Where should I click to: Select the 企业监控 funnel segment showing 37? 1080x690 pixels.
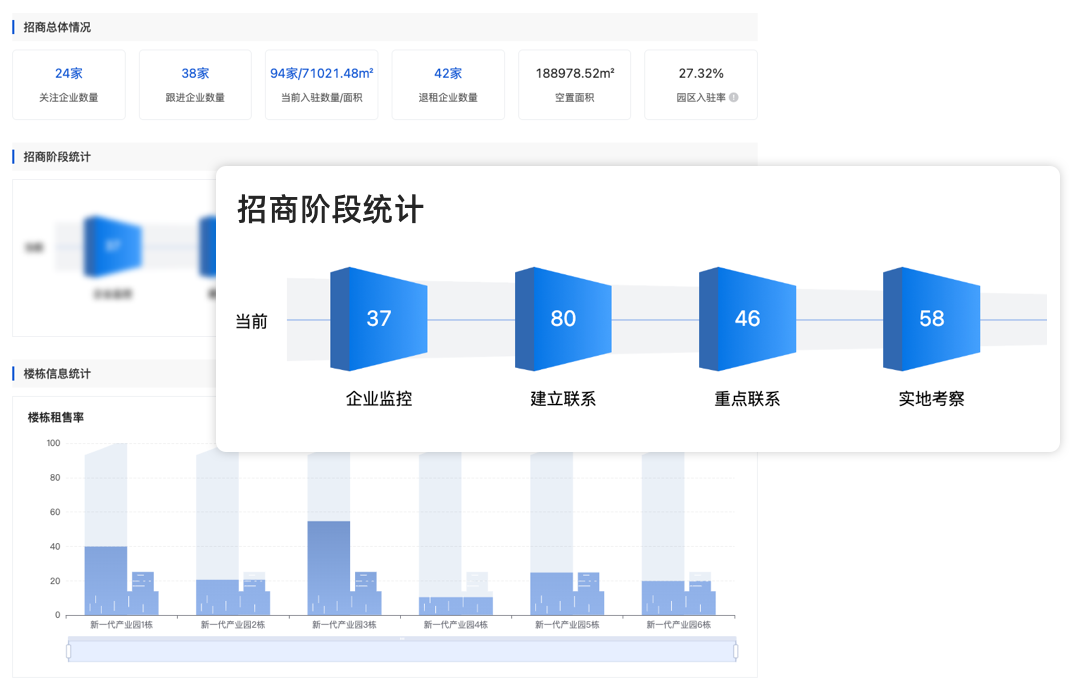click(378, 318)
